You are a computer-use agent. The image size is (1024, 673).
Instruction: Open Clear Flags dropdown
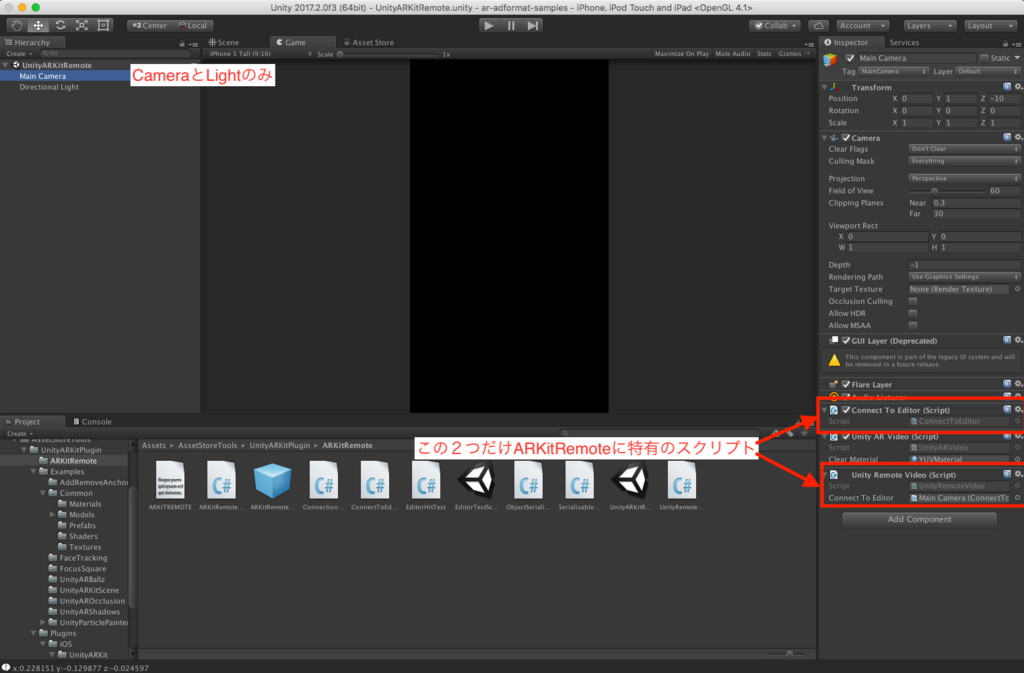coord(964,149)
